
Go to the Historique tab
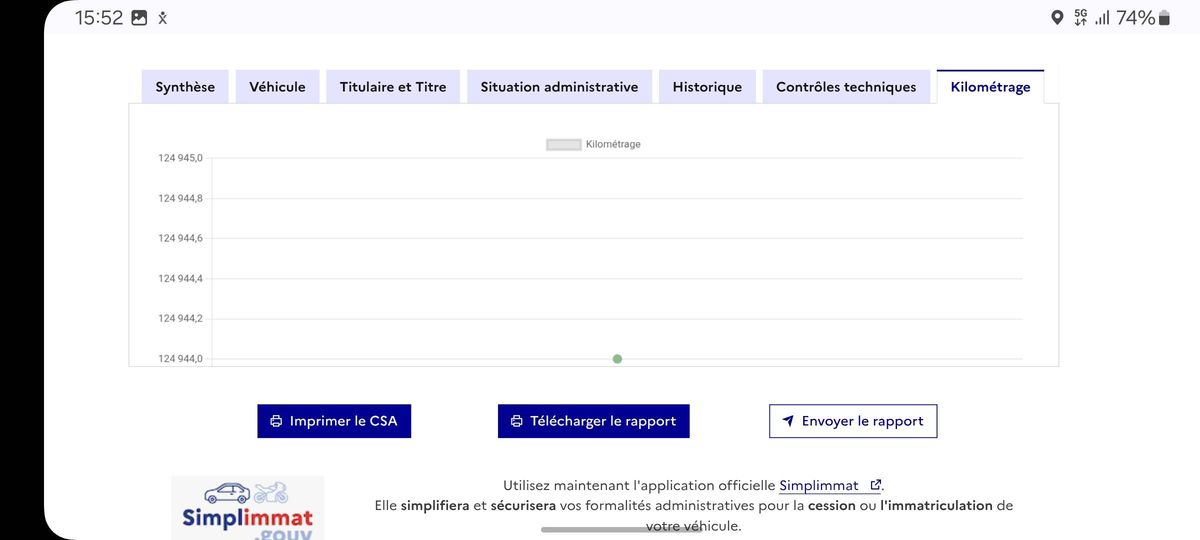pos(707,87)
